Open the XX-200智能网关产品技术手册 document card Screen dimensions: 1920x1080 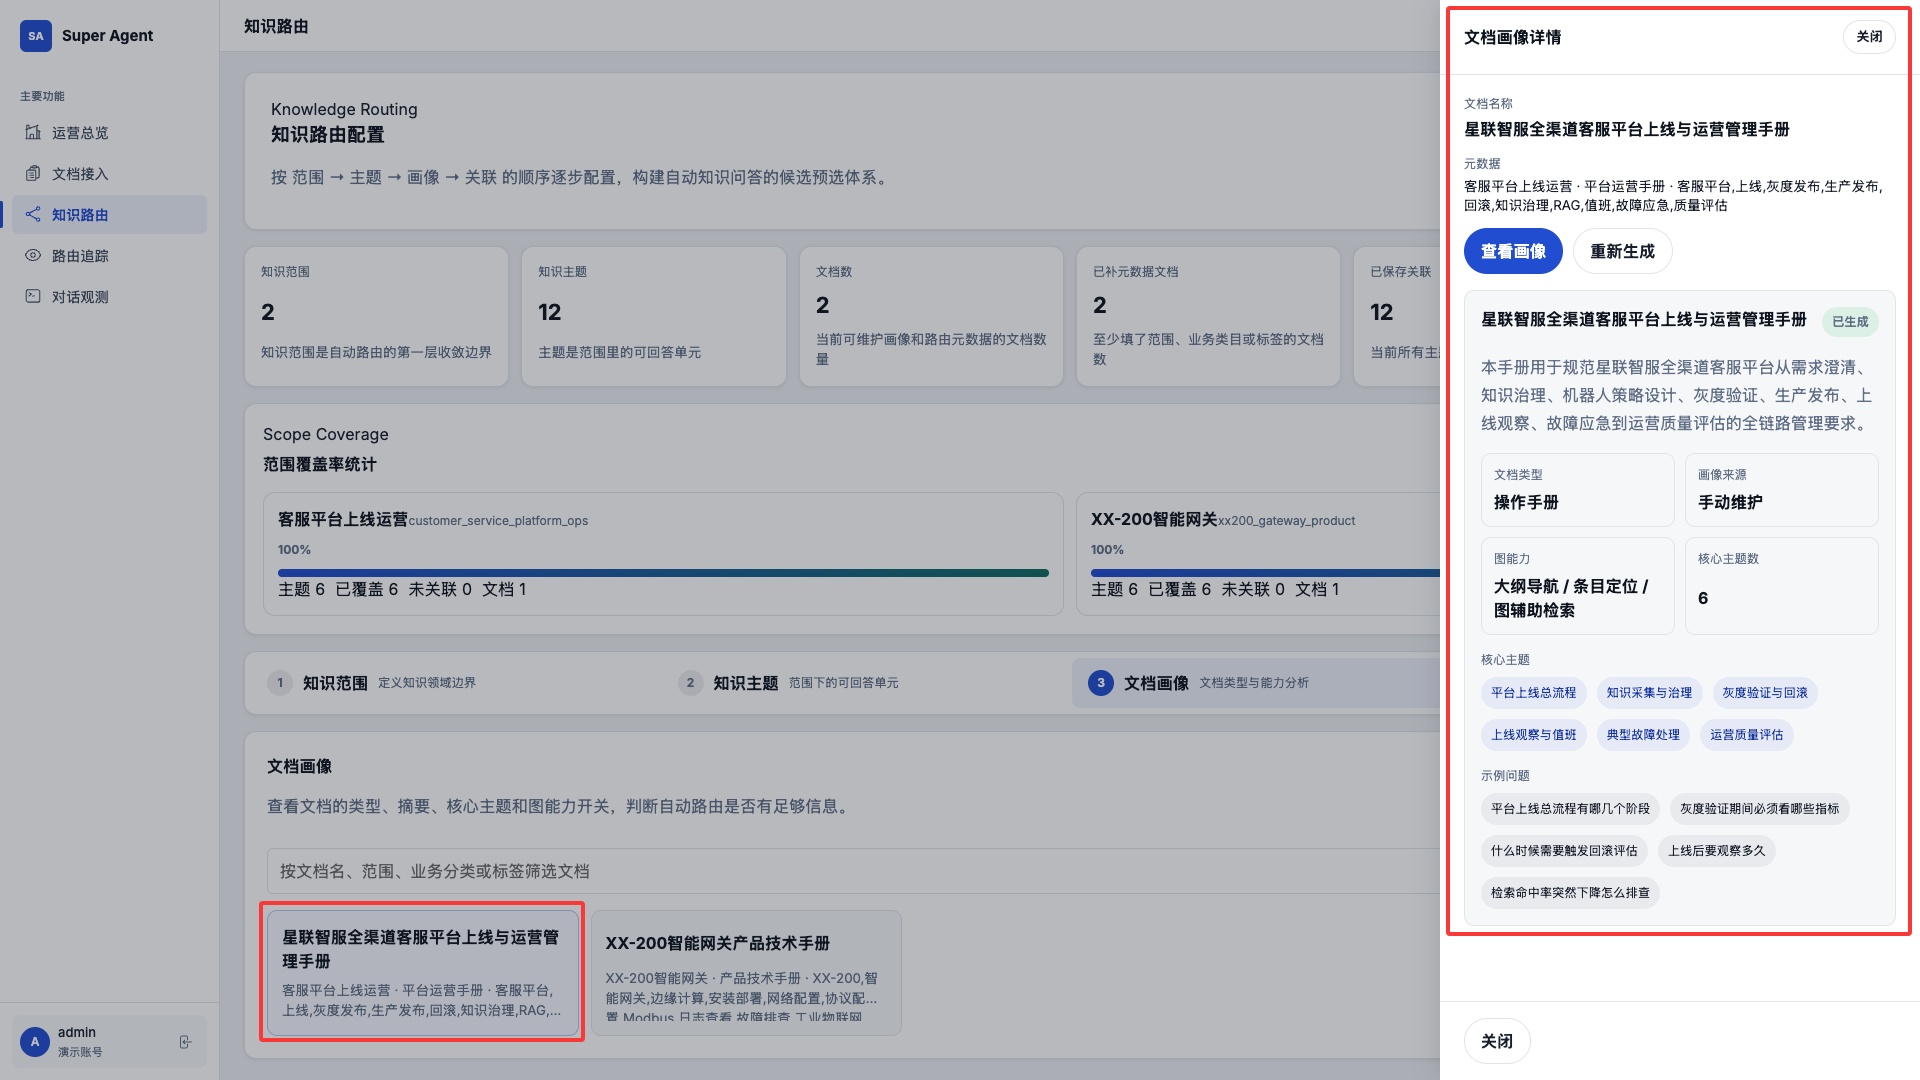click(746, 972)
